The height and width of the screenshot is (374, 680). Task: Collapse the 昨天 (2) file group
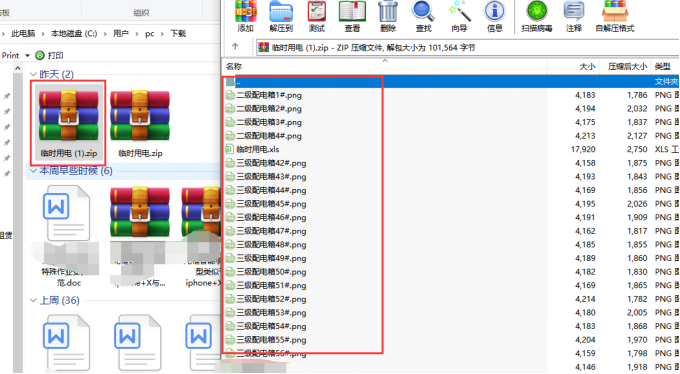[x=33, y=75]
